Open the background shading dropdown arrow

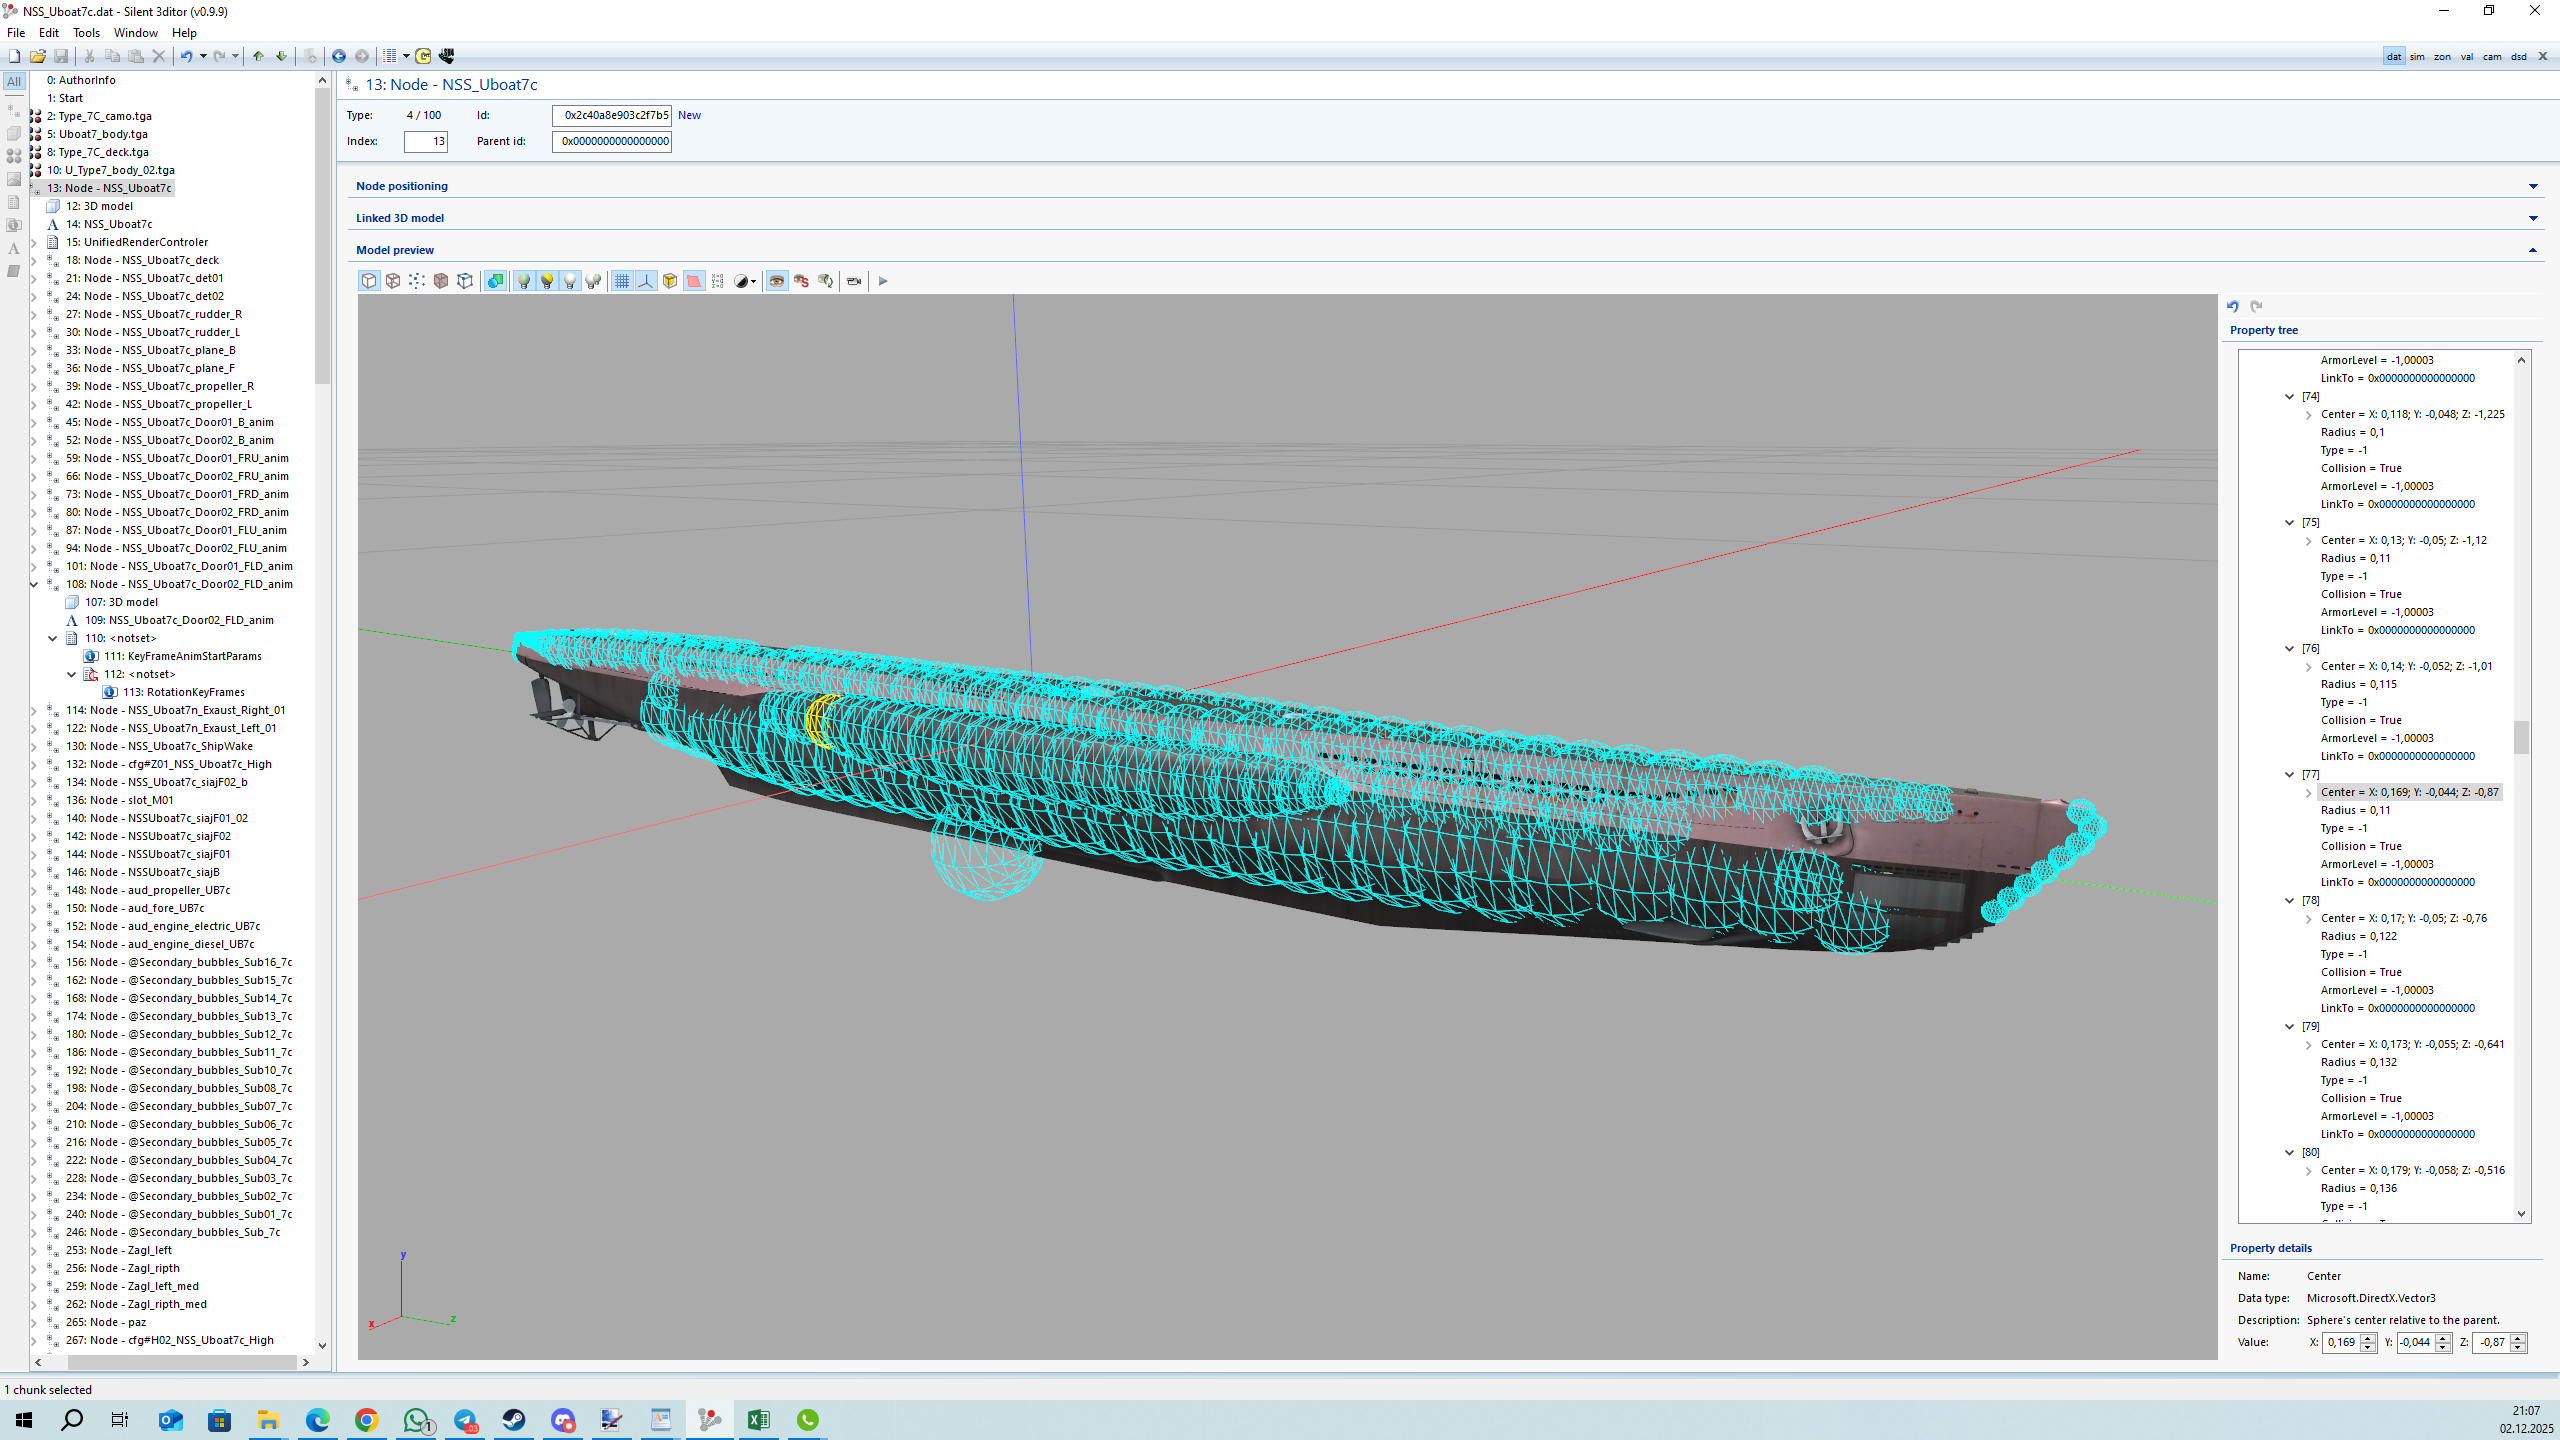click(753, 282)
